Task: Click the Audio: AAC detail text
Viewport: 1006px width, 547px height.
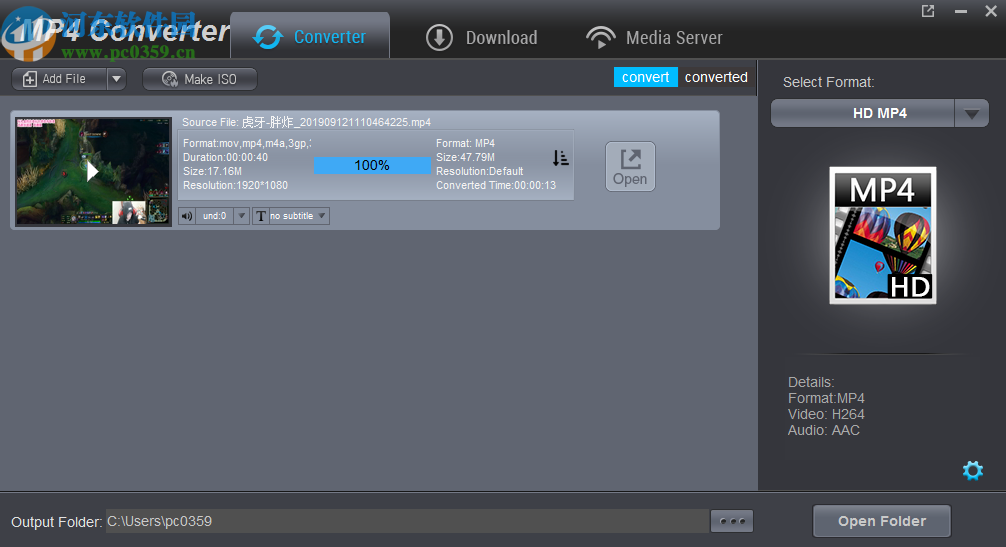Action: pos(824,430)
